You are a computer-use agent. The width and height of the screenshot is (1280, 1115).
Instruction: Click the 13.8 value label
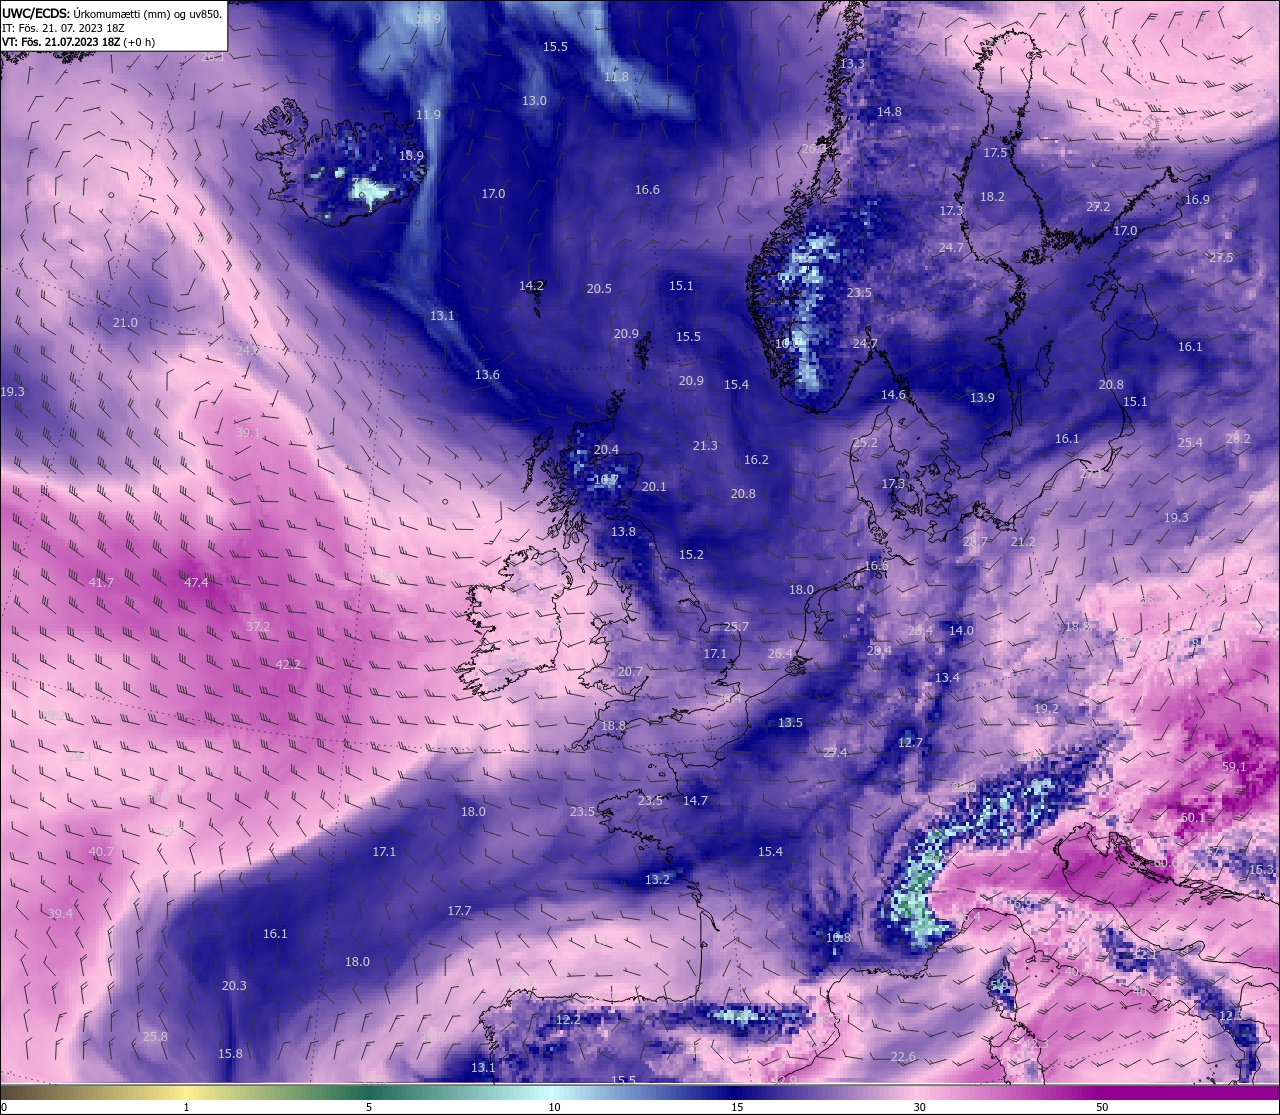[623, 532]
